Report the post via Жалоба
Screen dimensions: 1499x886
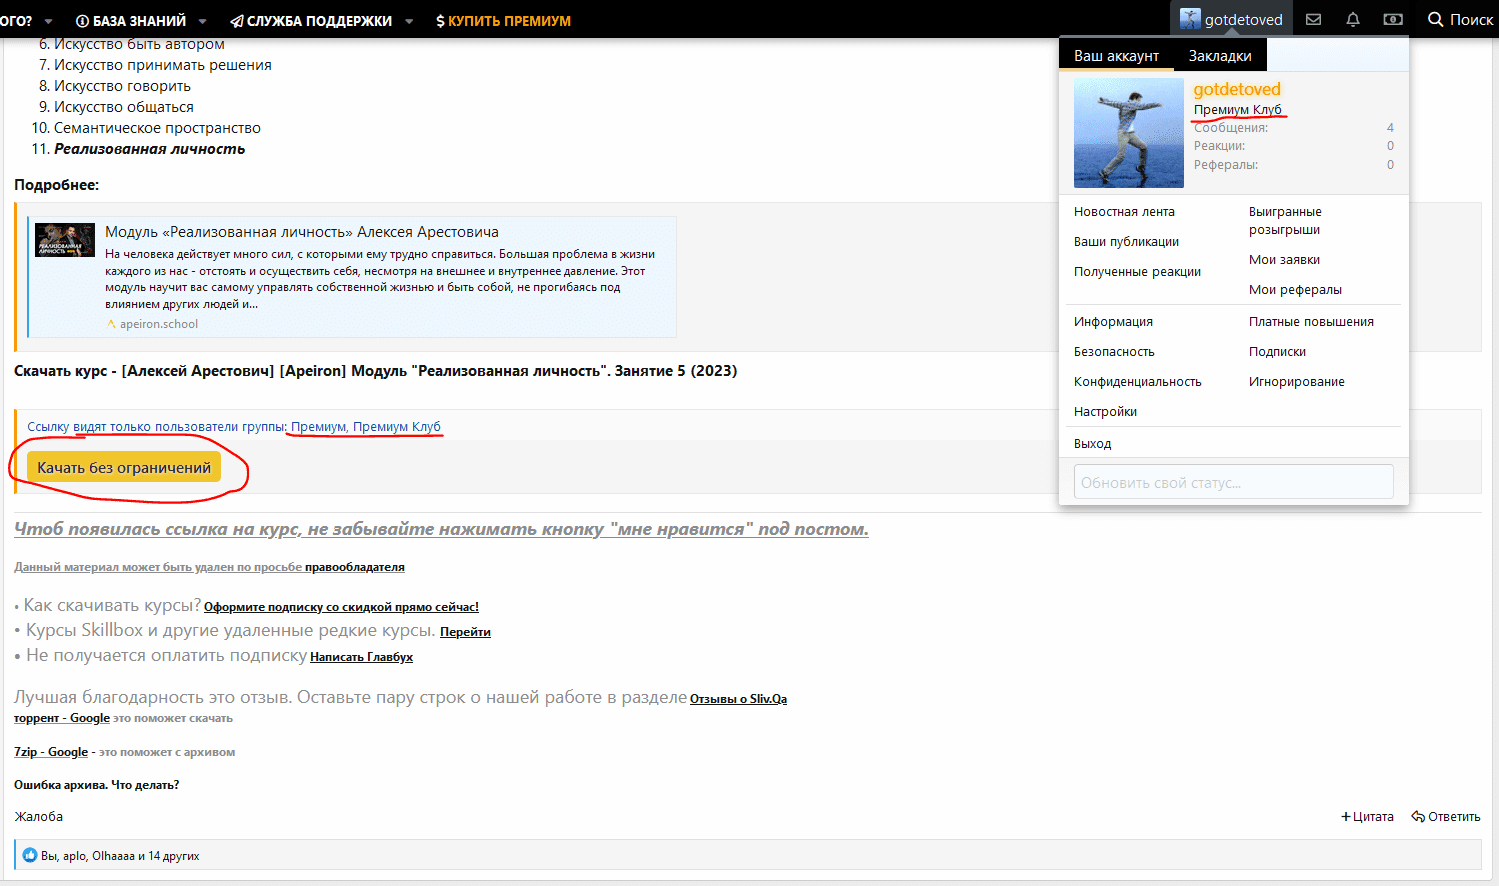click(39, 816)
